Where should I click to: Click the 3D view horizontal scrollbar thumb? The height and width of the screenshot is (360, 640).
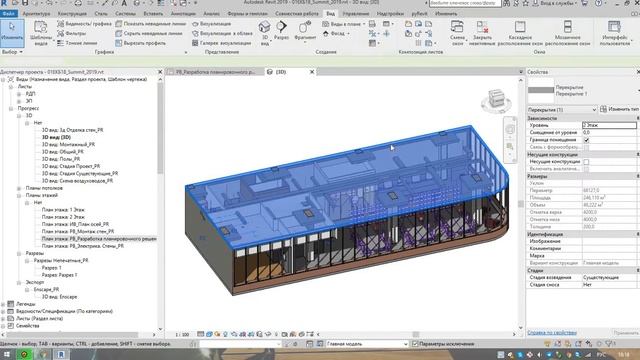click(x=416, y=334)
